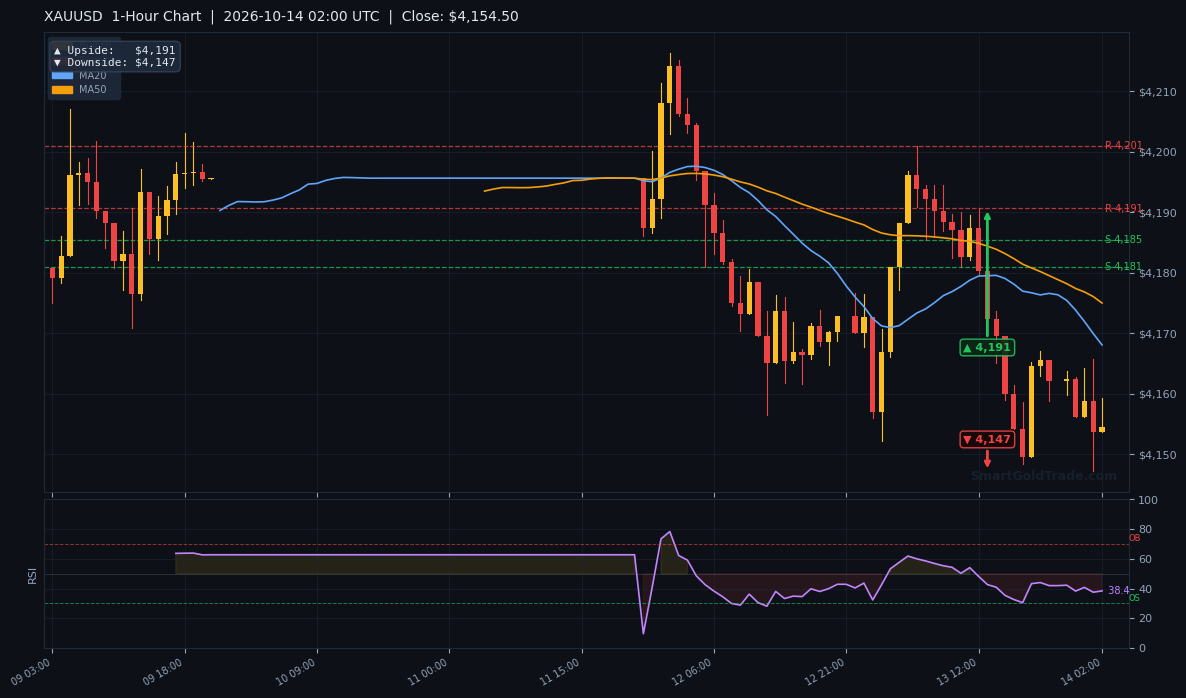Click the $4,210 price axis label
This screenshot has width=1186, height=698.
coord(1157,92)
